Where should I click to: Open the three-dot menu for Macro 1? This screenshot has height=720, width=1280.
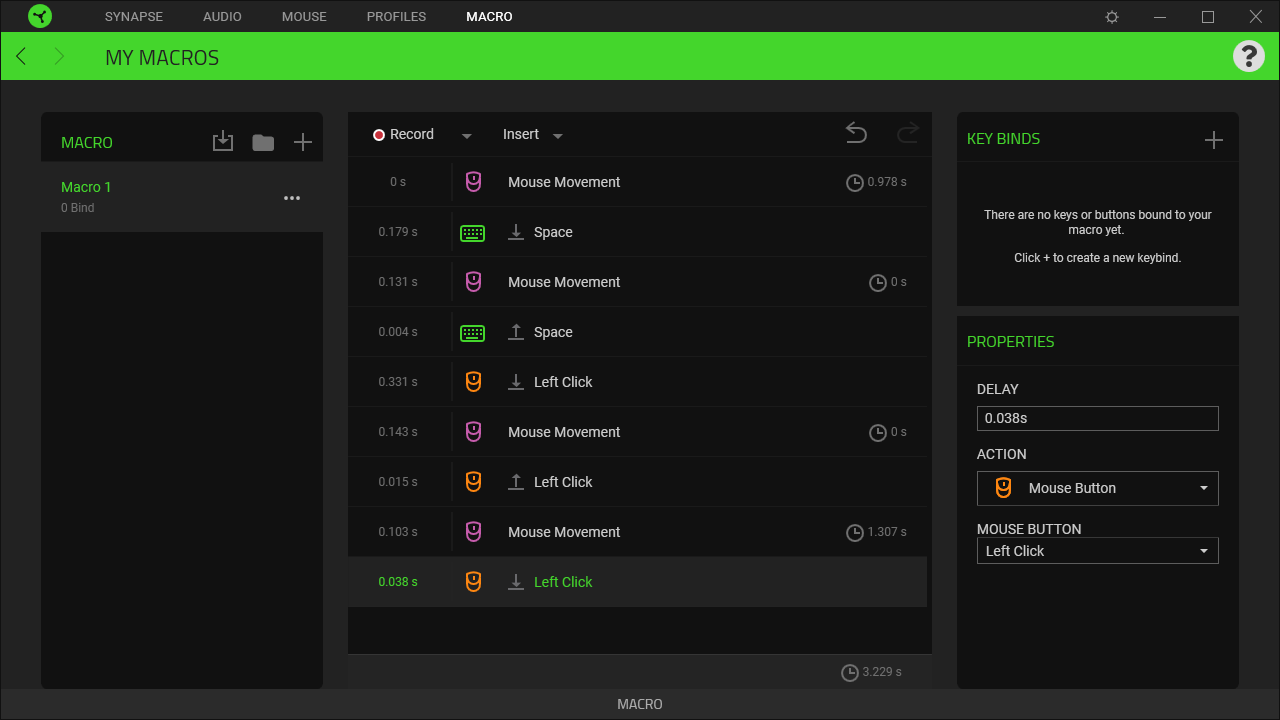(x=292, y=198)
